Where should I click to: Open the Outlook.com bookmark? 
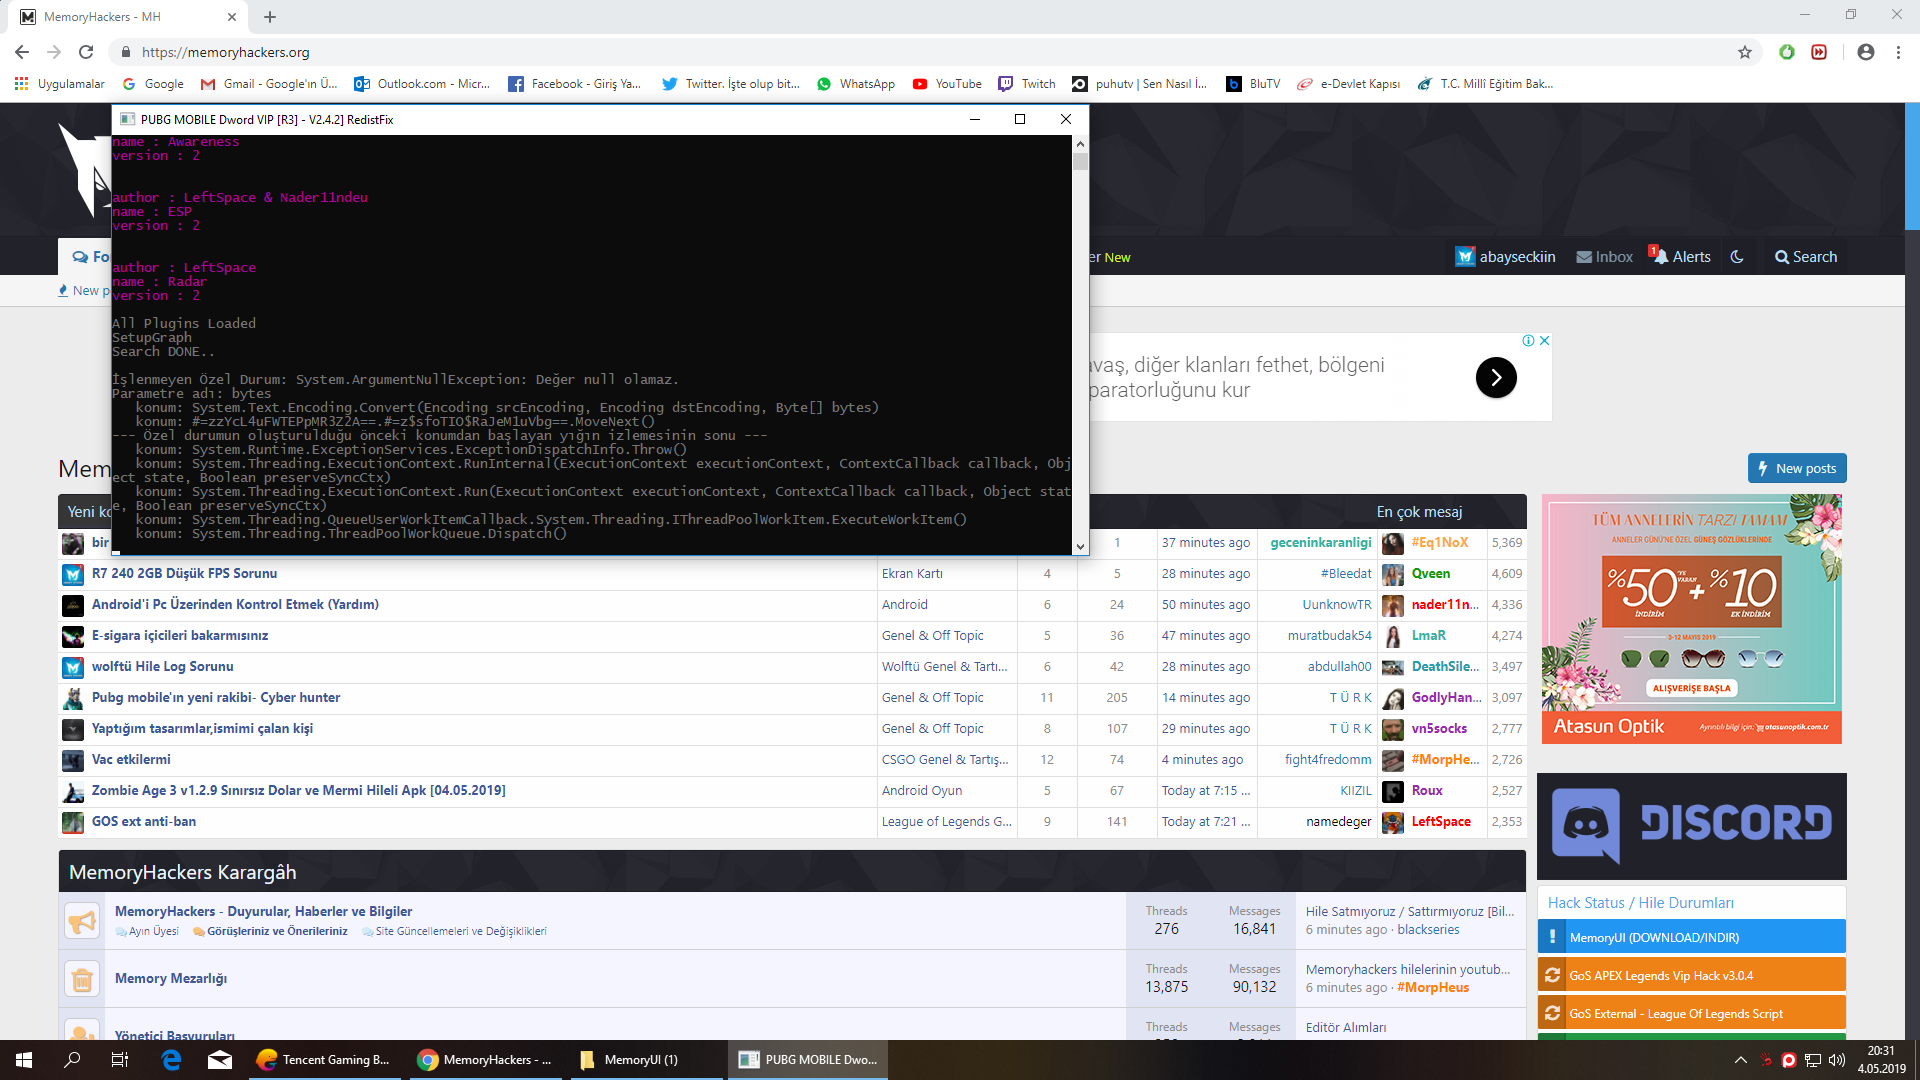pyautogui.click(x=422, y=84)
